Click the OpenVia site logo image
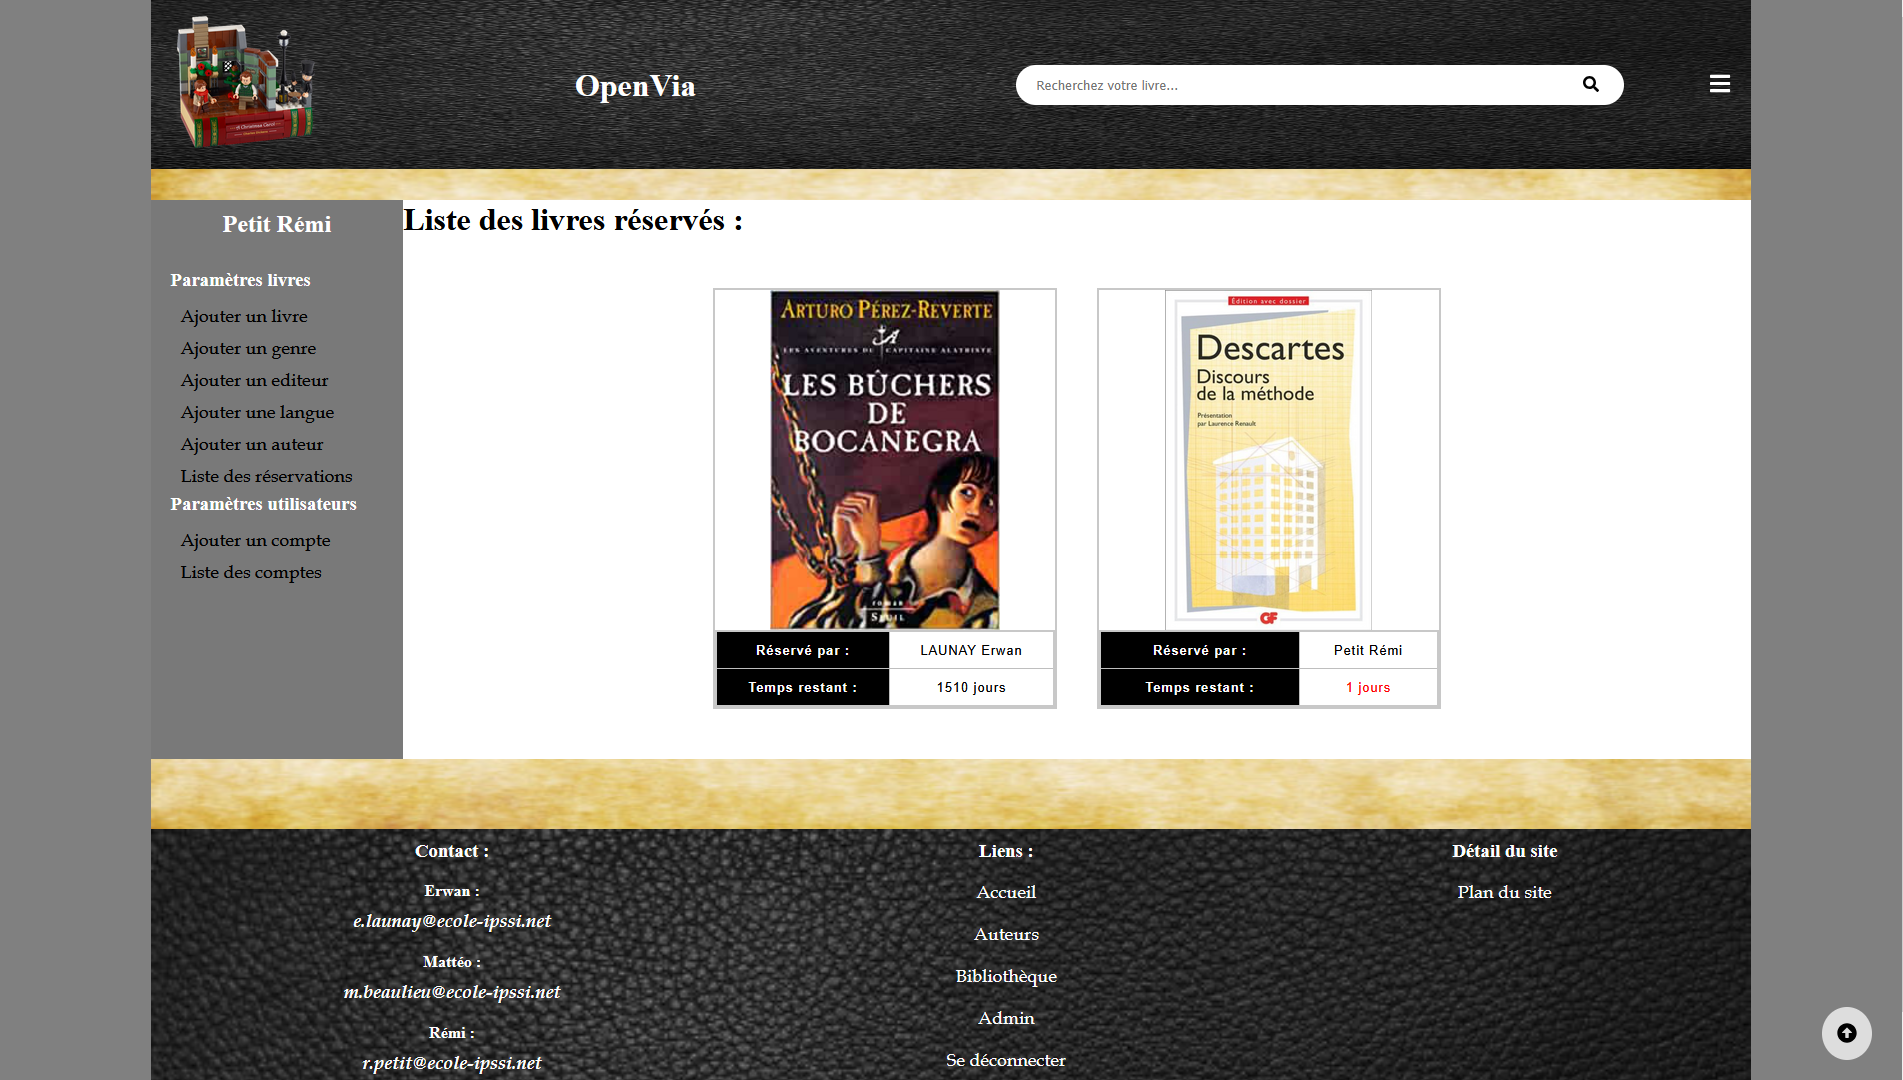 pos(246,83)
